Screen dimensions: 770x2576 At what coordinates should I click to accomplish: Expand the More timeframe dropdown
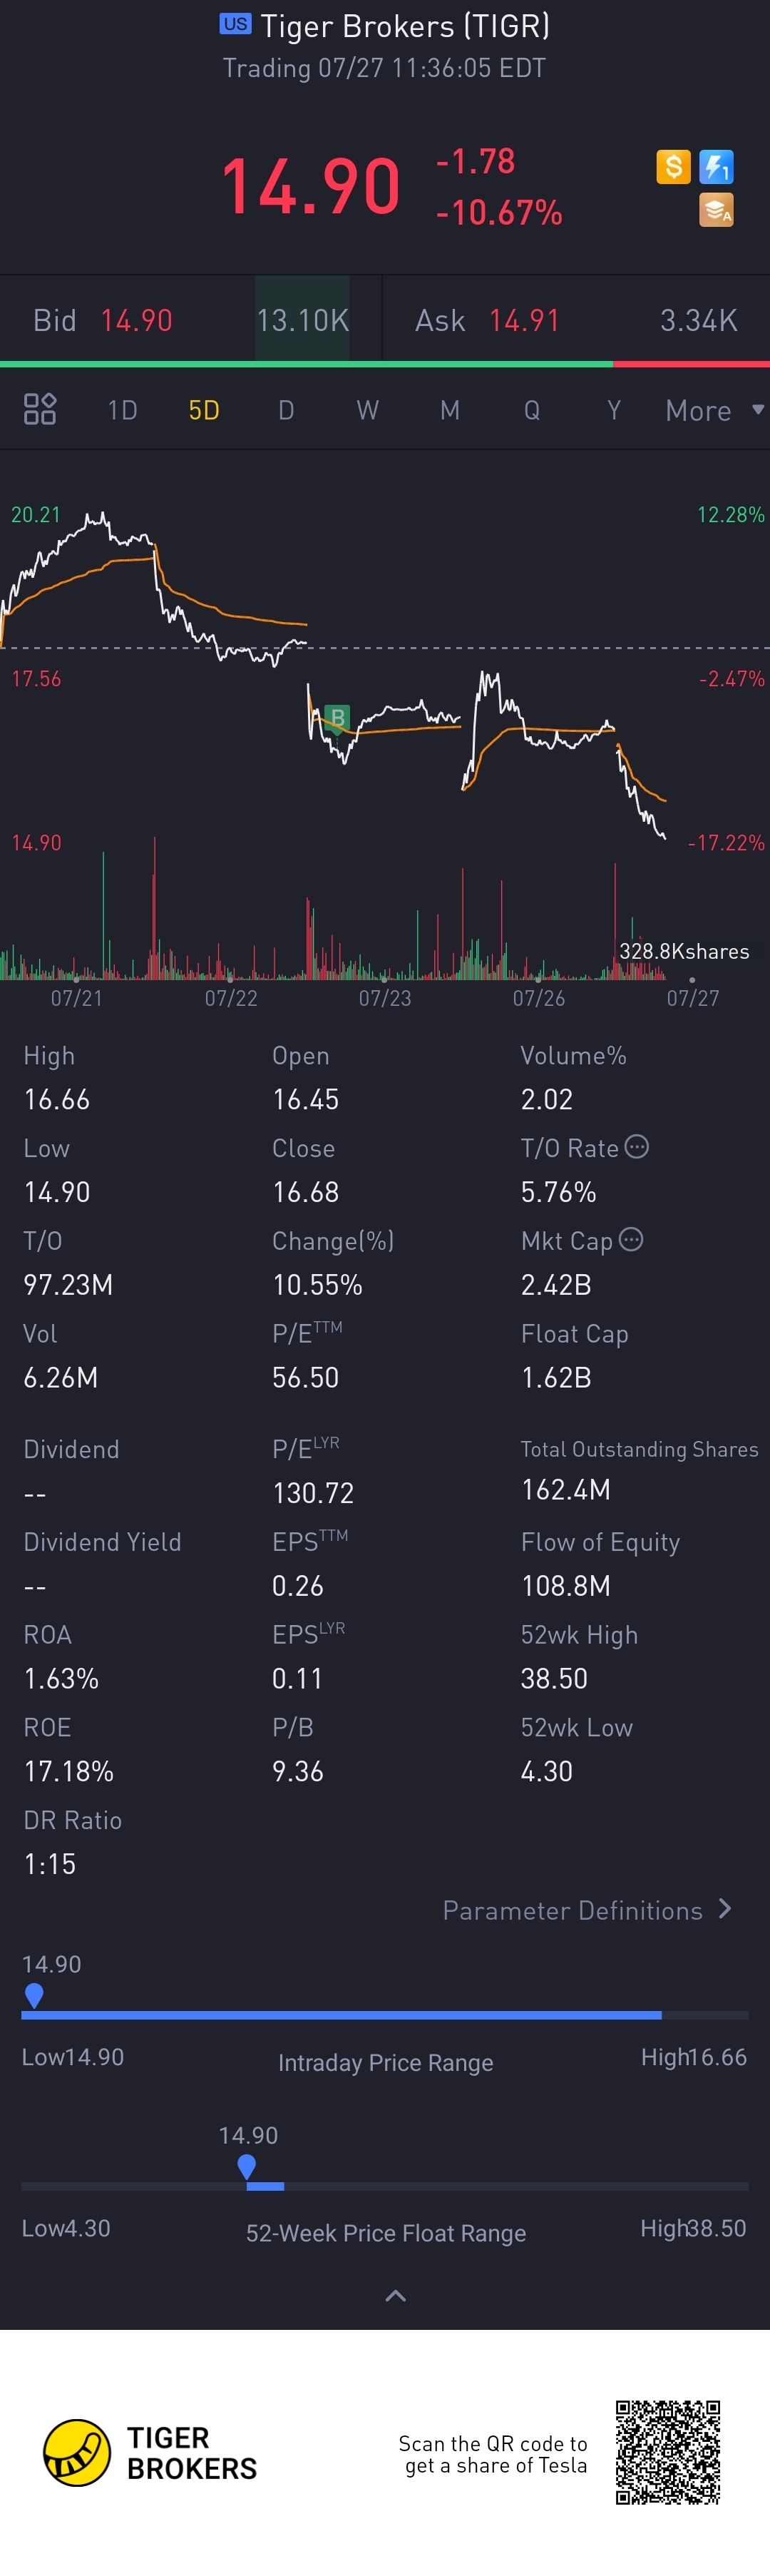(x=715, y=410)
